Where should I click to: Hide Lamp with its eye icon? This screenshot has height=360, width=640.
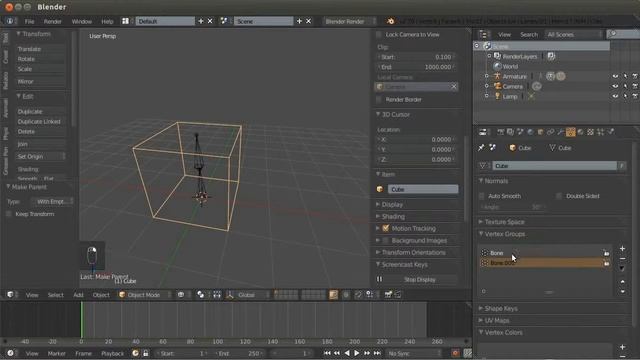[x=615, y=96]
